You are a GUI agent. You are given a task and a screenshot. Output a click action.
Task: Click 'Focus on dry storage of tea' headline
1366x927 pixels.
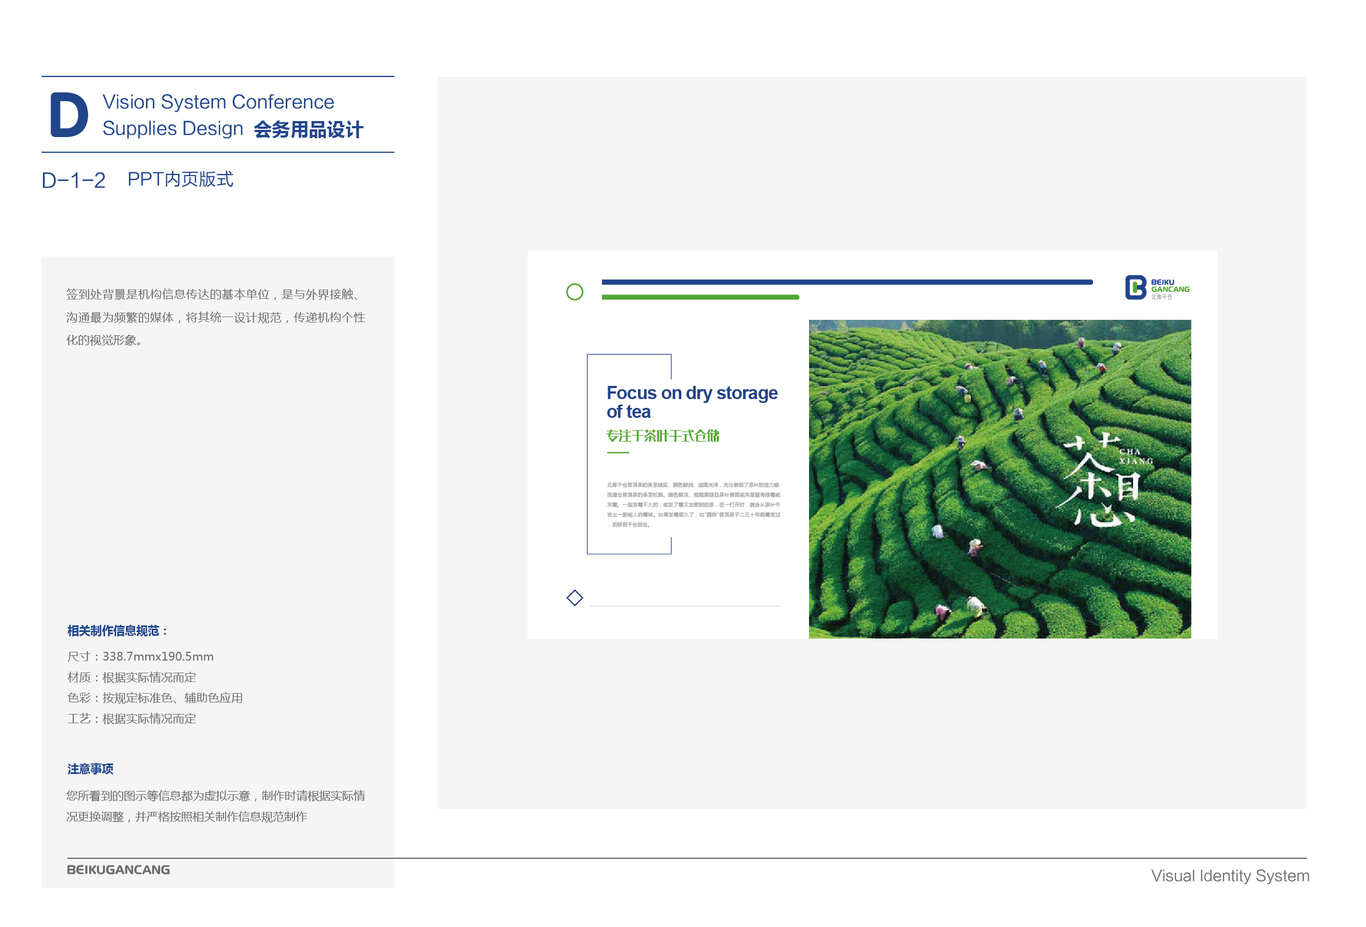click(692, 402)
